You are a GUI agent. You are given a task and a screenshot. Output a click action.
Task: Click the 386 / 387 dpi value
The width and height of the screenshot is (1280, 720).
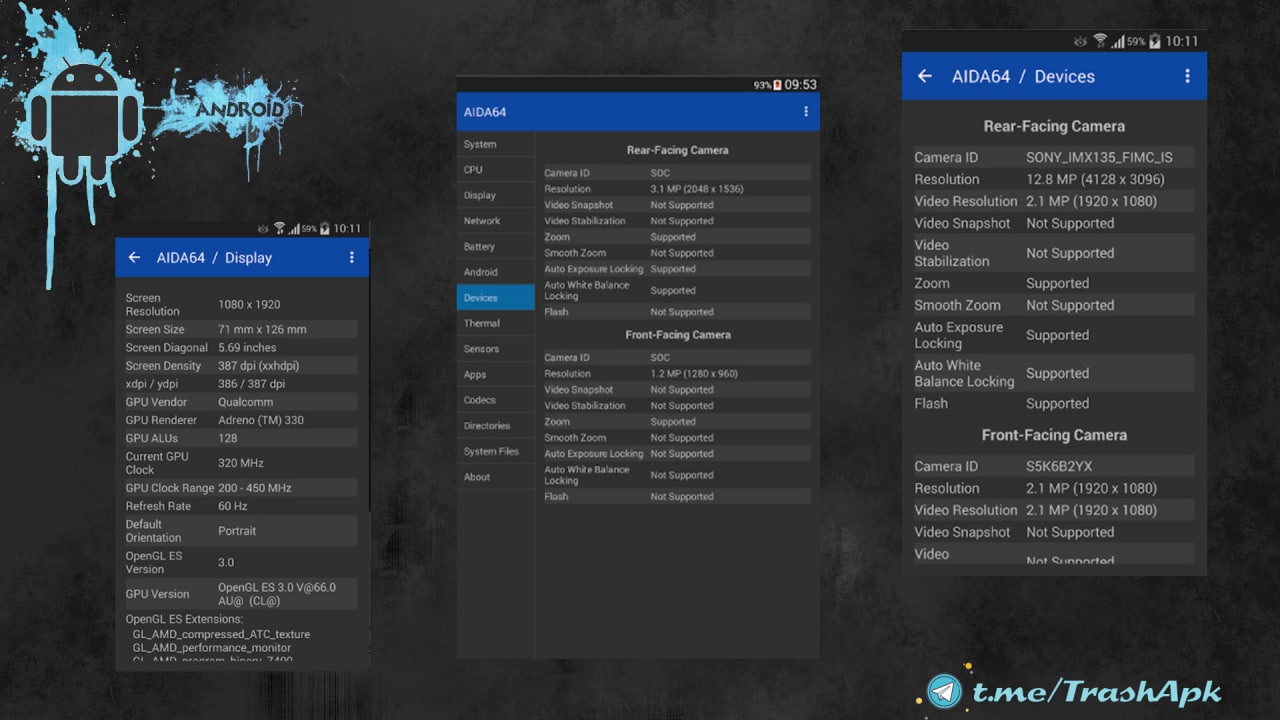point(251,384)
